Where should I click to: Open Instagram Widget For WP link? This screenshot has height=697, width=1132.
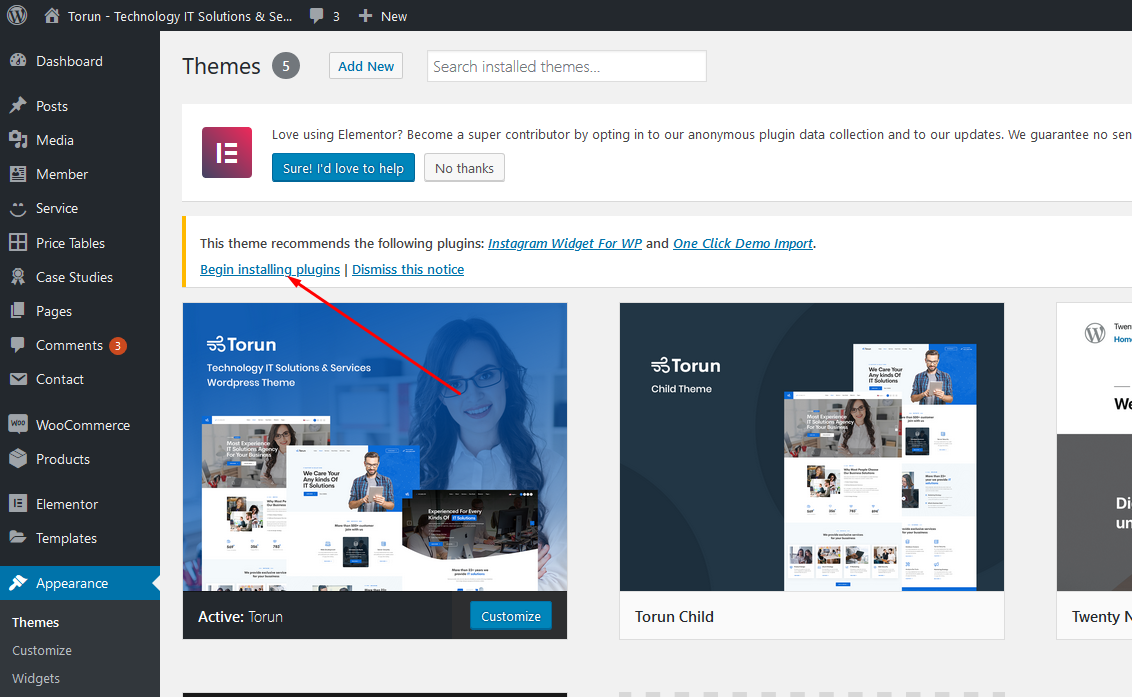[x=565, y=243]
